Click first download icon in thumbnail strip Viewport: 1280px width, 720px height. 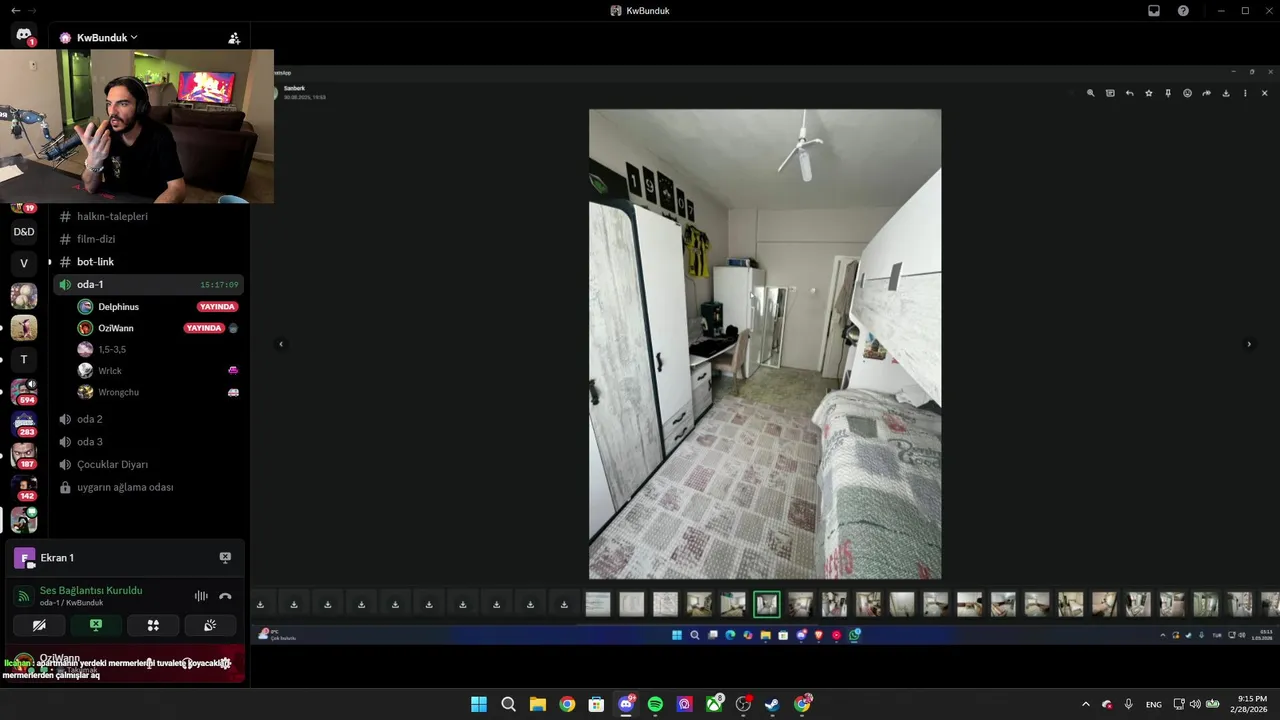pyautogui.click(x=260, y=604)
